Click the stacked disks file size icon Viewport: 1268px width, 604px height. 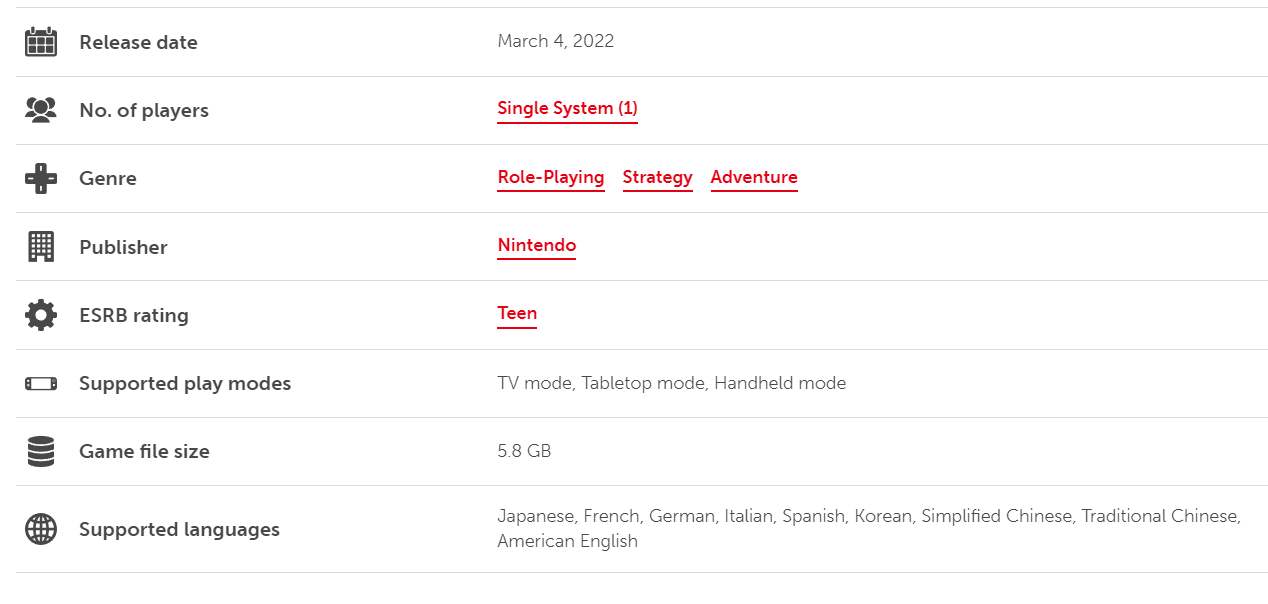coord(41,451)
